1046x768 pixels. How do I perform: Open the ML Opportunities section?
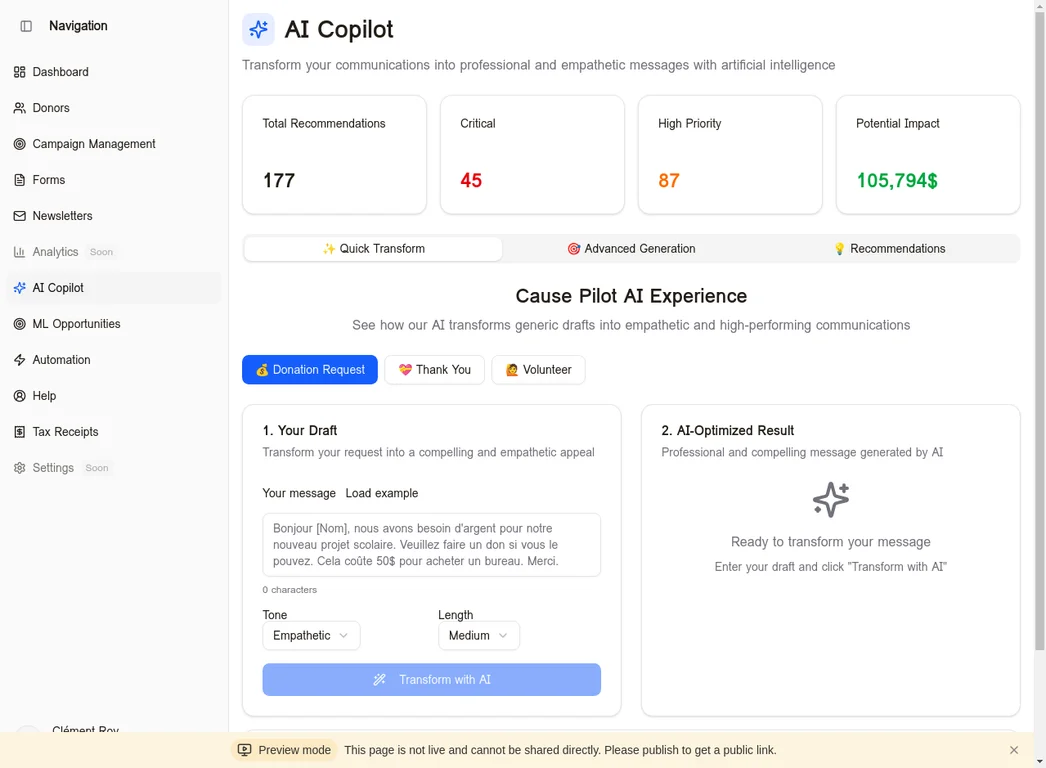(x=78, y=323)
